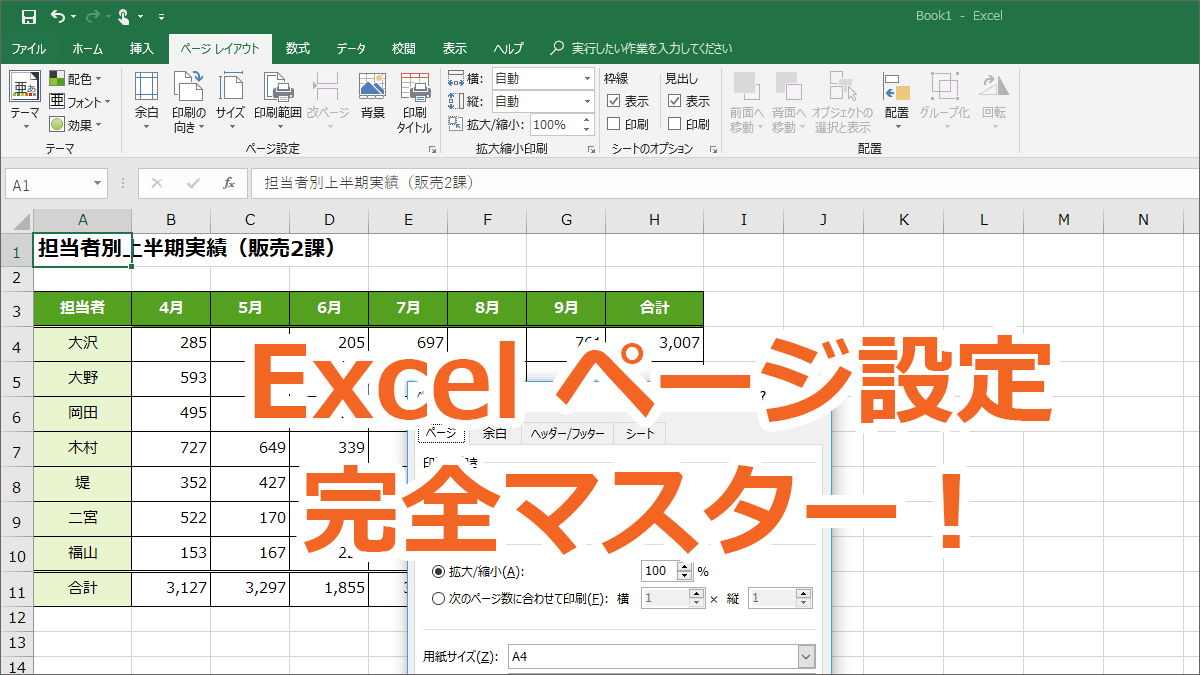Switch to the ヘルプ tab
Viewport: 1200px width, 675px height.
(x=508, y=48)
